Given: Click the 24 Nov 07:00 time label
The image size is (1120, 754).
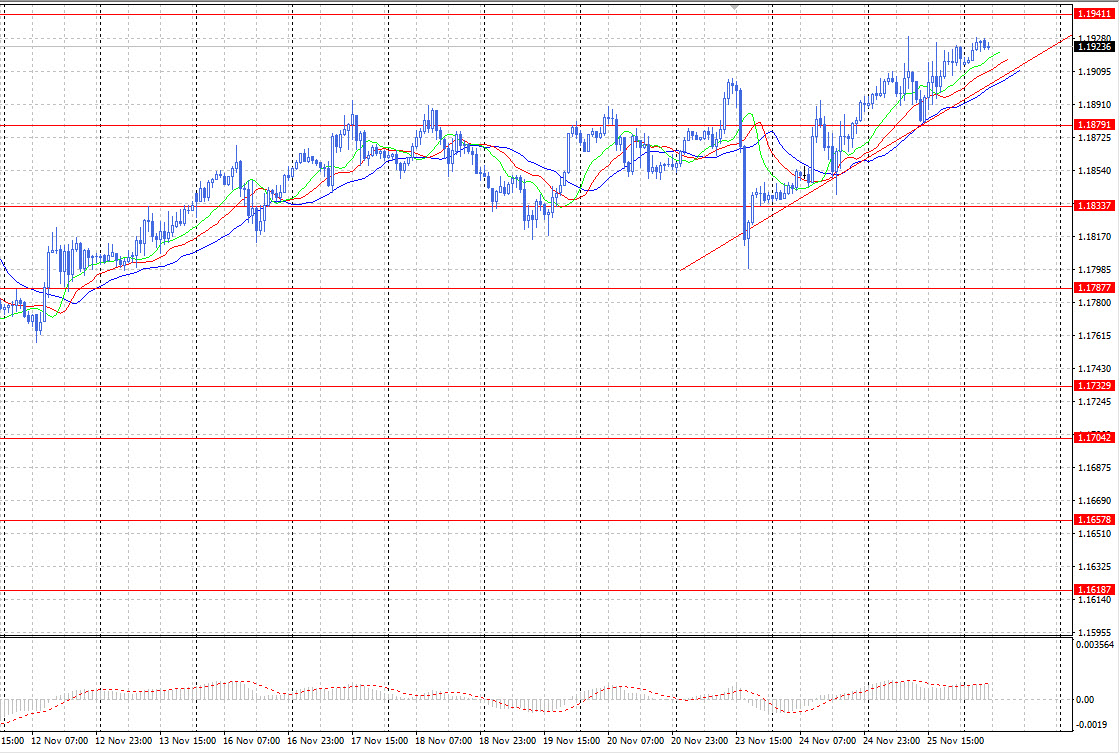Looking at the screenshot, I should 827,741.
